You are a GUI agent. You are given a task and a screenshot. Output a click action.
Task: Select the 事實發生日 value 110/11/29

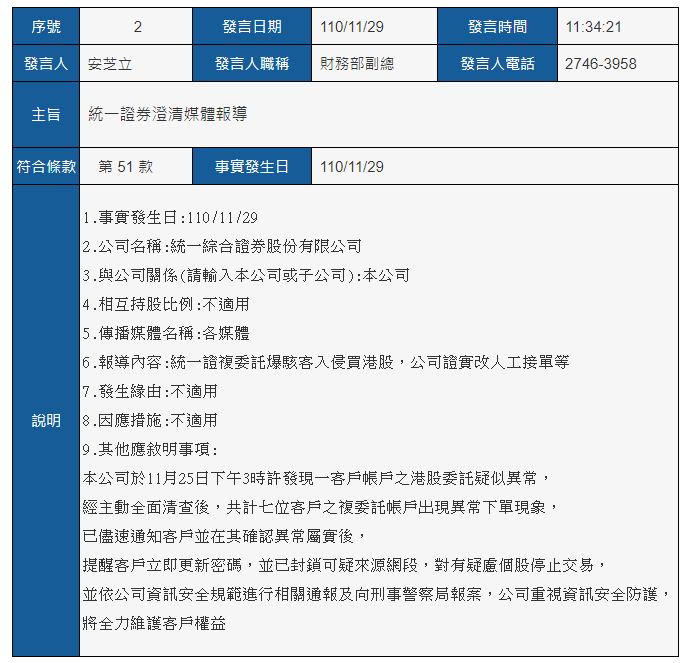pos(352,167)
